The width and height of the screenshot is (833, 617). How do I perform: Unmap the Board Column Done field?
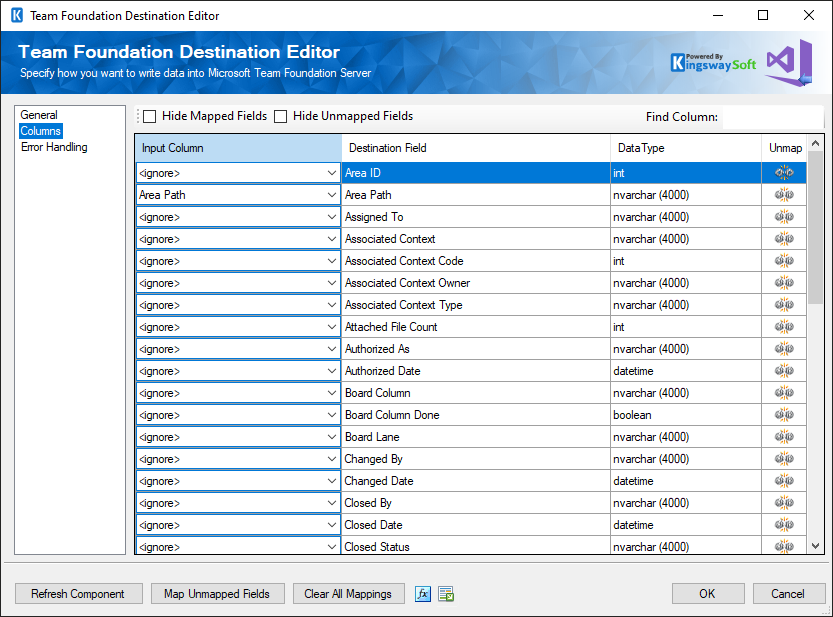784,415
